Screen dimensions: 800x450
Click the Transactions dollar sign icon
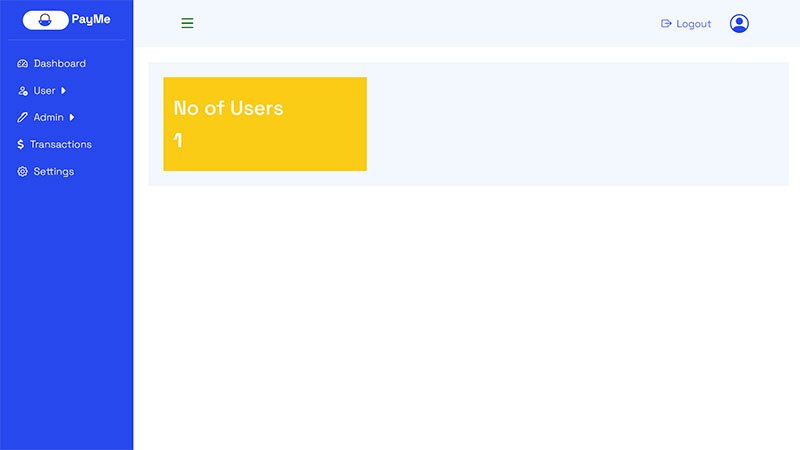[20, 144]
